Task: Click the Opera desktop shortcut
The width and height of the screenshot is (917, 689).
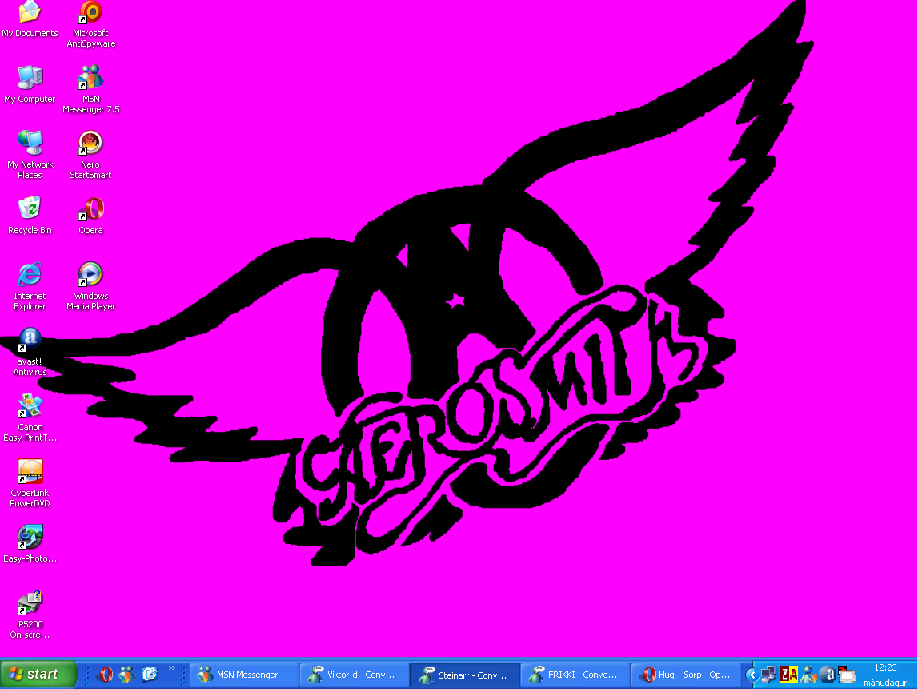Action: tap(91, 216)
